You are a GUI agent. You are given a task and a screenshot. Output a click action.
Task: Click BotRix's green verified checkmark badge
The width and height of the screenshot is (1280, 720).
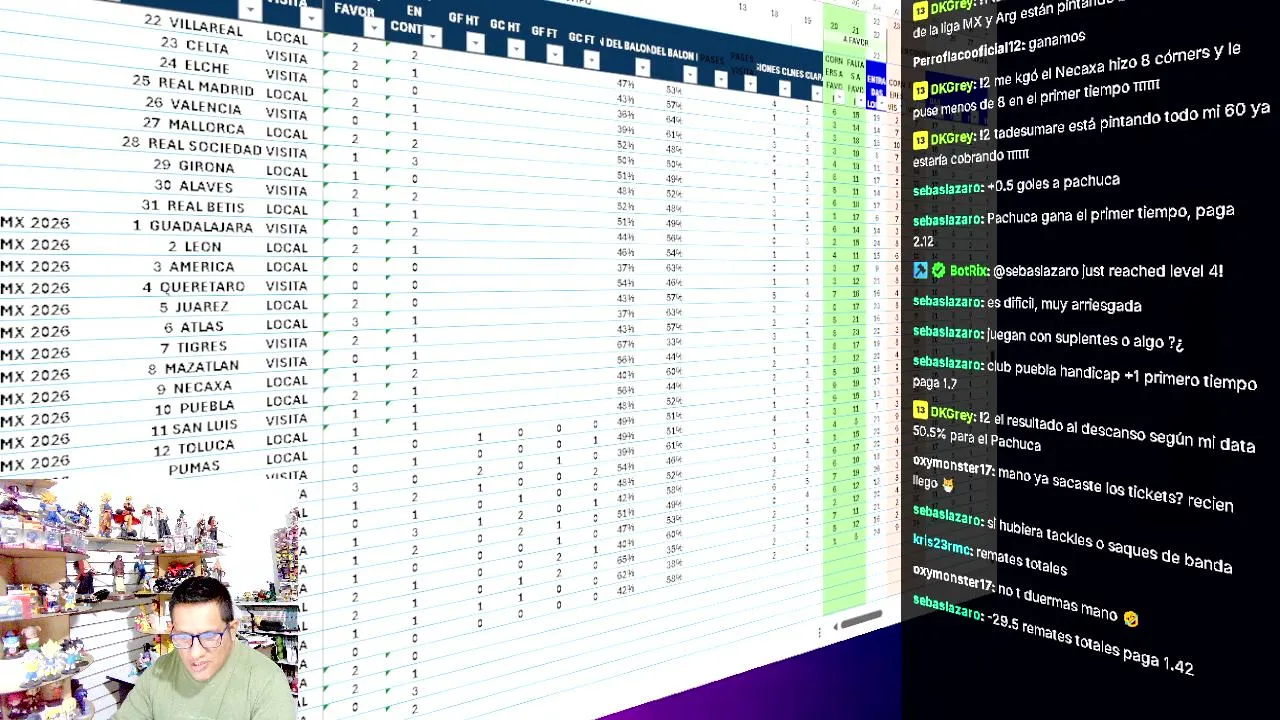[x=938, y=270]
